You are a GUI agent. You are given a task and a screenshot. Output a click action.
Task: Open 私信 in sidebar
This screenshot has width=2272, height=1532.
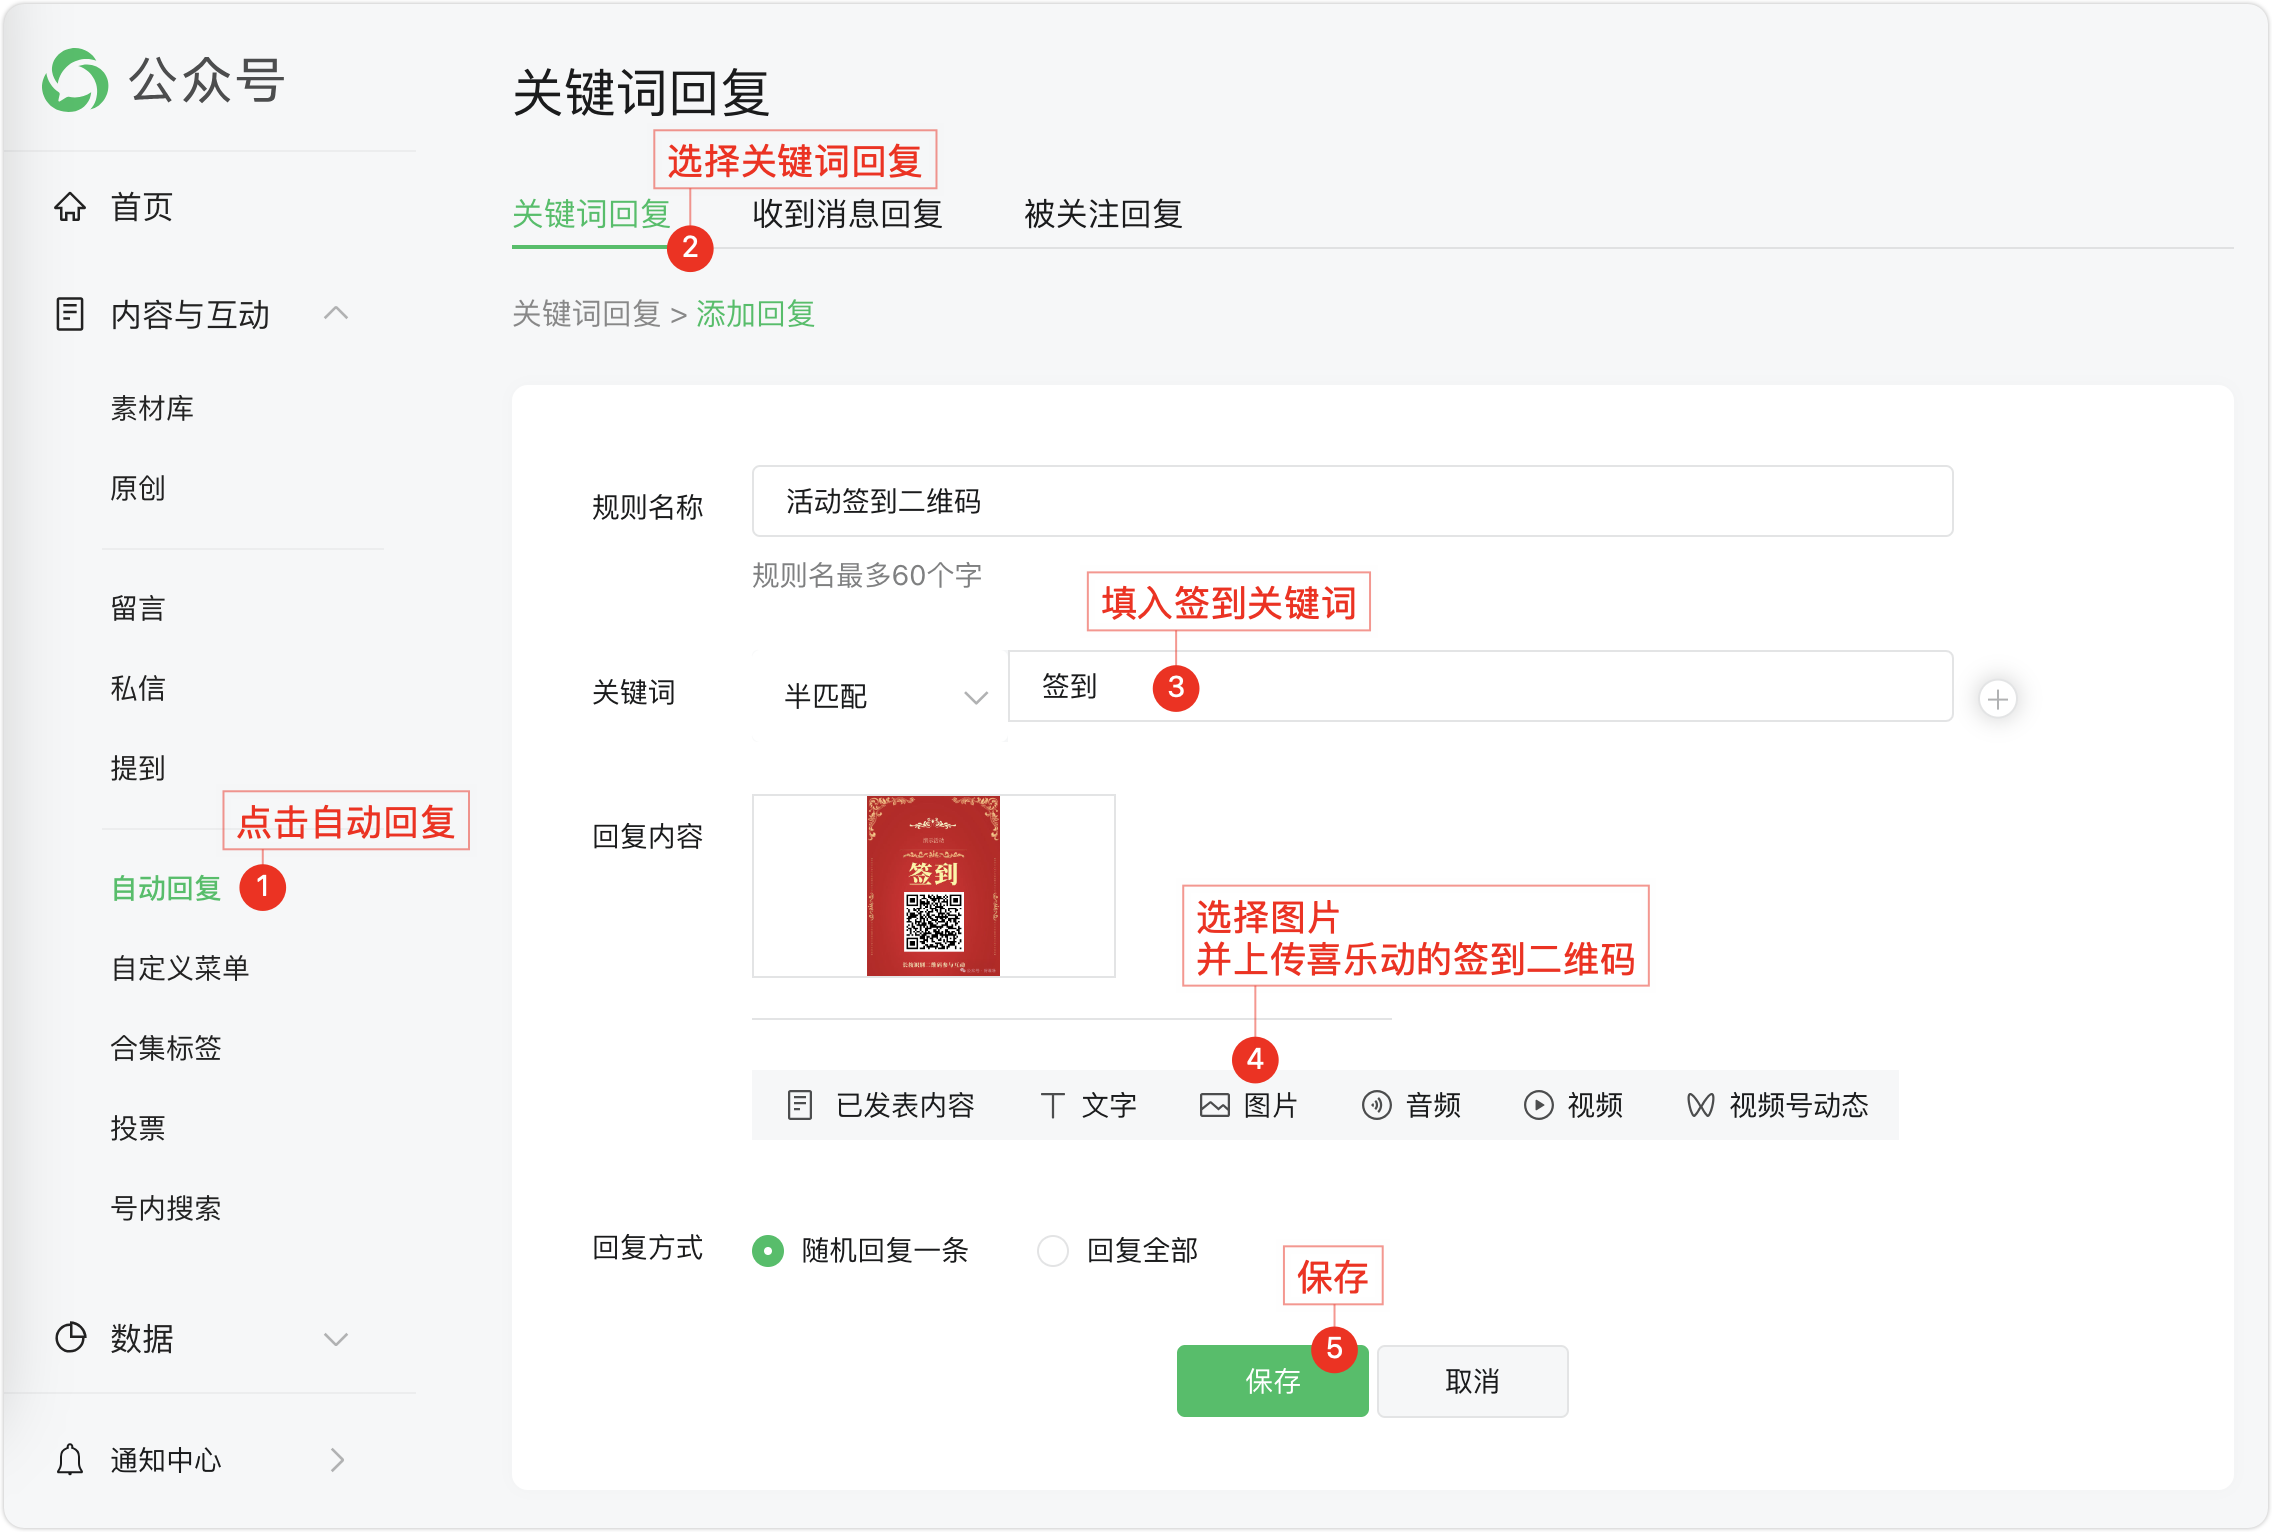pos(138,688)
